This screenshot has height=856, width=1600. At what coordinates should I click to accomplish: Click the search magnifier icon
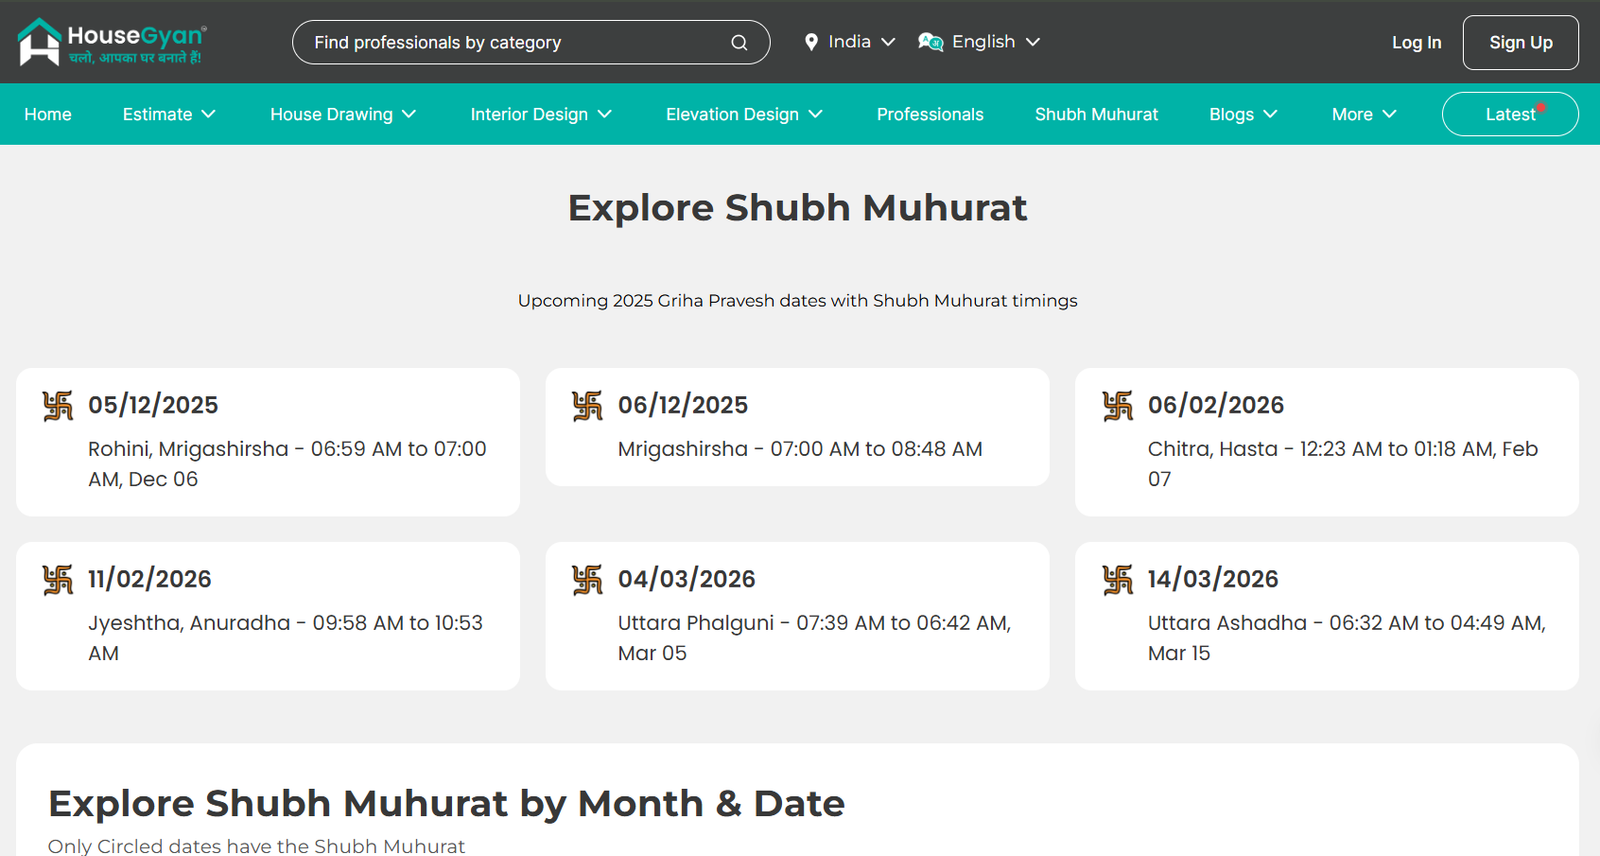click(x=739, y=43)
